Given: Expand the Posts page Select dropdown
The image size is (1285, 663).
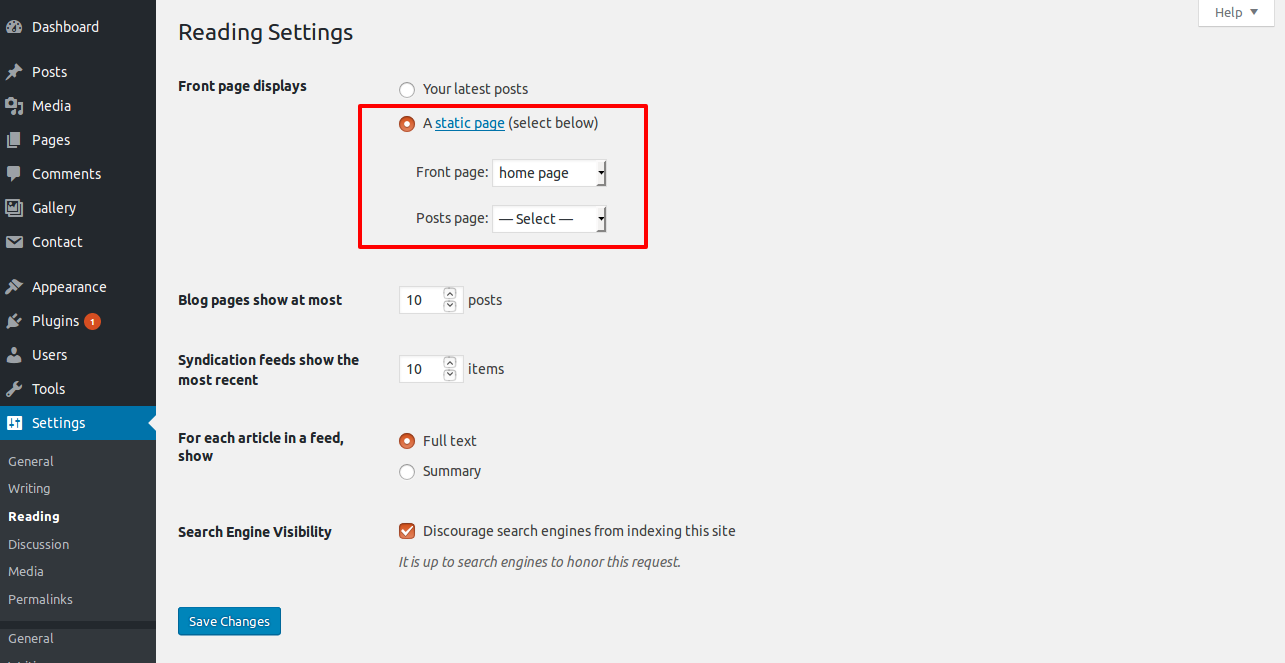Looking at the screenshot, I should click(549, 219).
